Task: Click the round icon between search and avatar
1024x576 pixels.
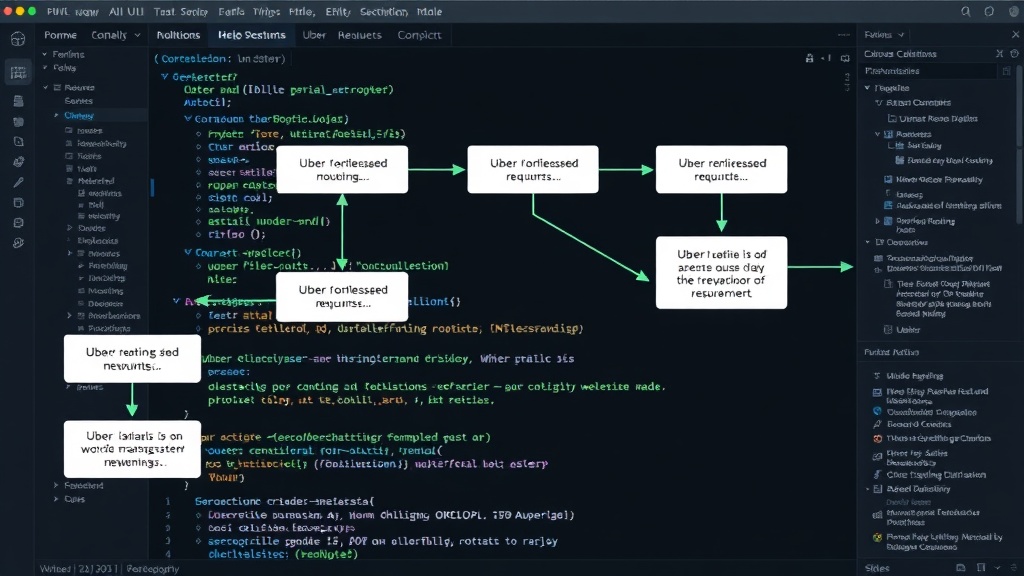Action: [x=989, y=12]
